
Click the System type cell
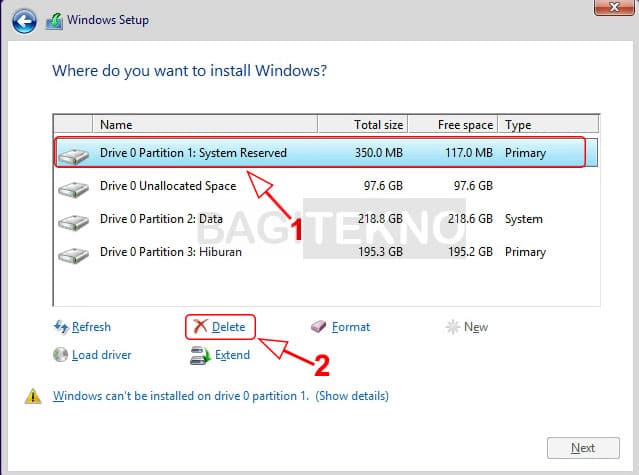click(x=524, y=219)
